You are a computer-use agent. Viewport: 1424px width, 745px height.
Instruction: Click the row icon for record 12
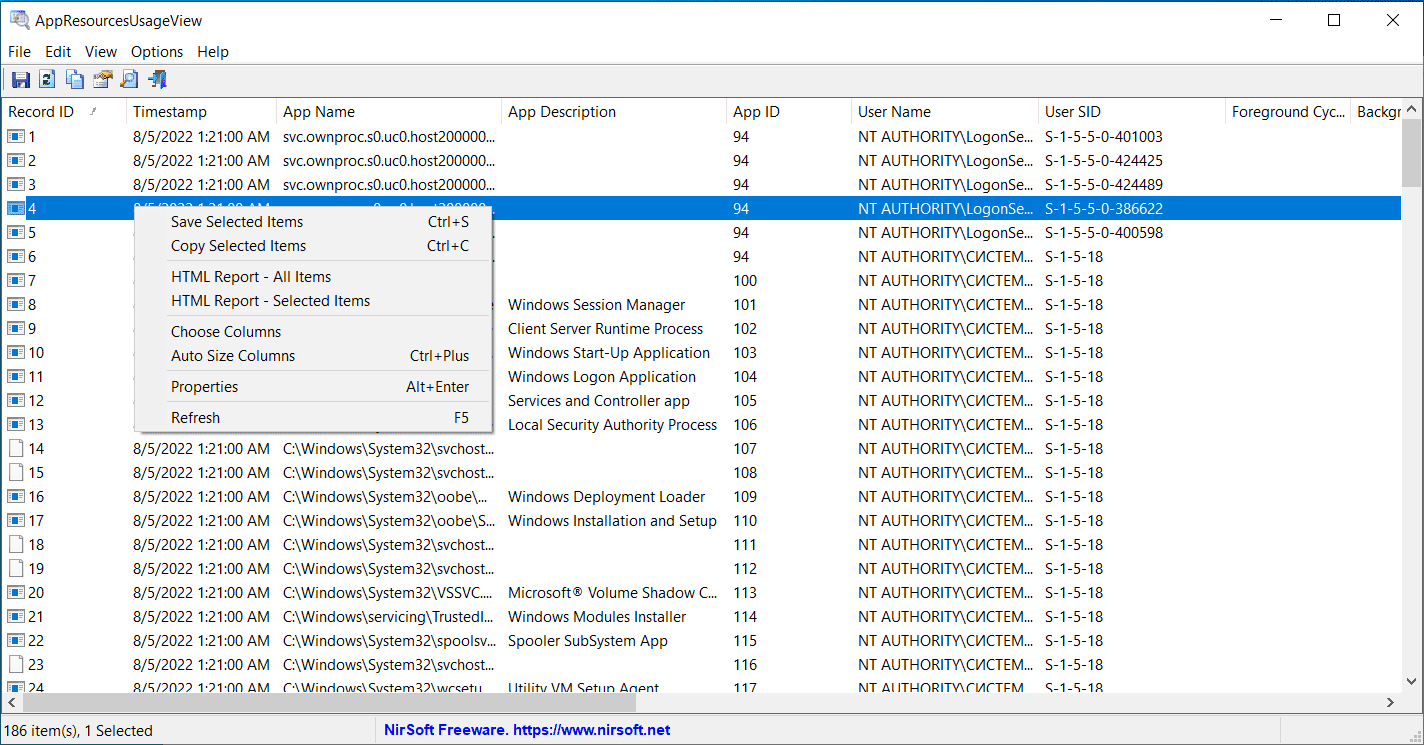16,401
